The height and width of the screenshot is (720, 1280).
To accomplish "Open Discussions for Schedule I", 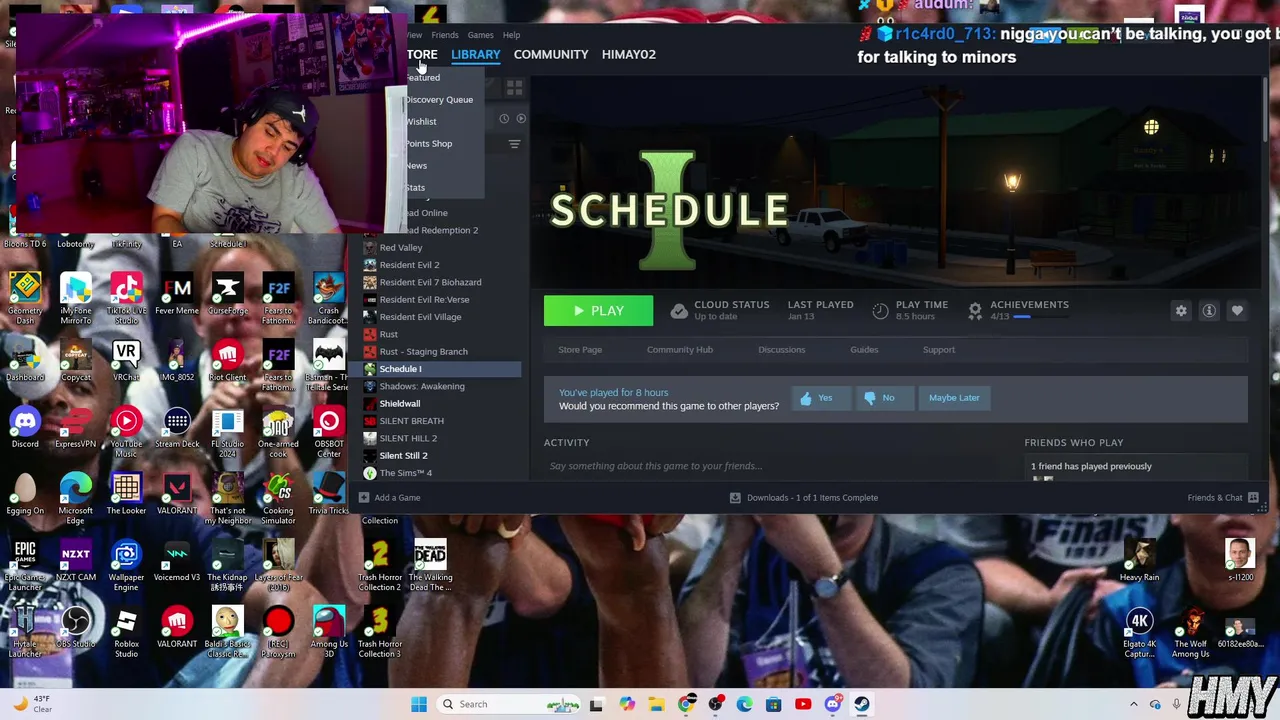I will [781, 350].
